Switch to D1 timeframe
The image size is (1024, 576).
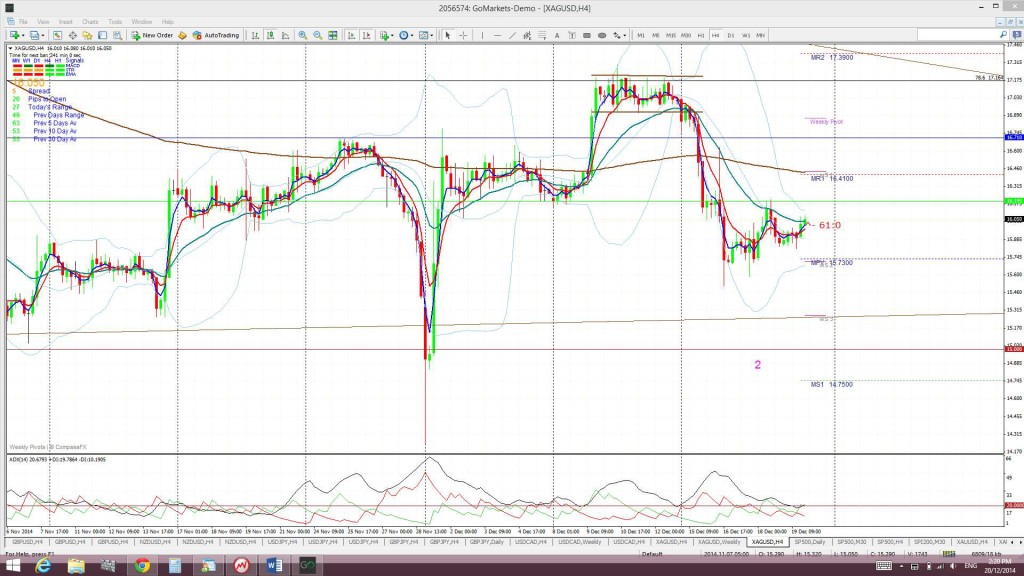tap(731, 35)
